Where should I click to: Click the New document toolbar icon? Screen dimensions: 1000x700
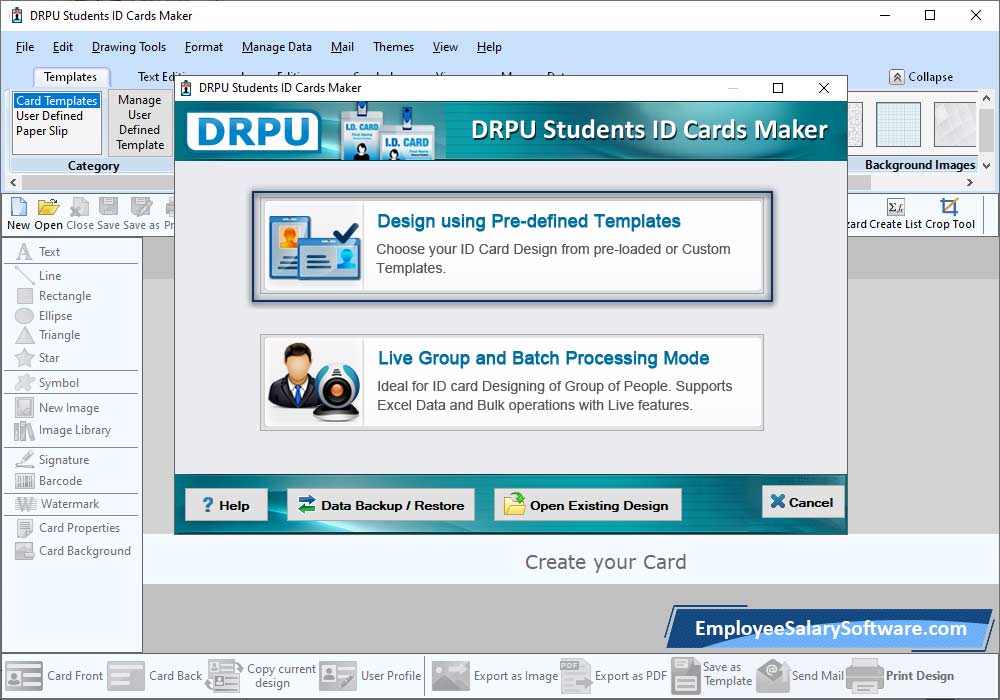tap(18, 214)
